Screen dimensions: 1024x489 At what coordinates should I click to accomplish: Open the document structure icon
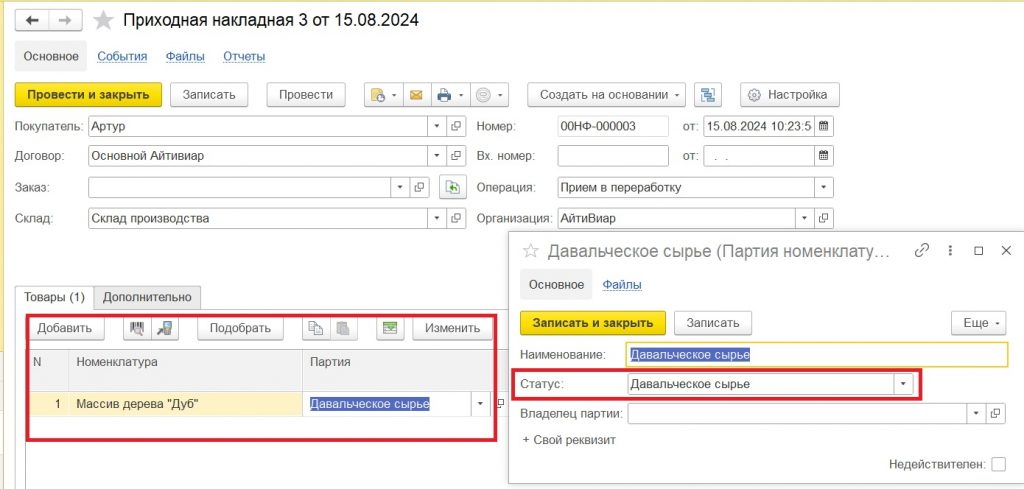(707, 95)
